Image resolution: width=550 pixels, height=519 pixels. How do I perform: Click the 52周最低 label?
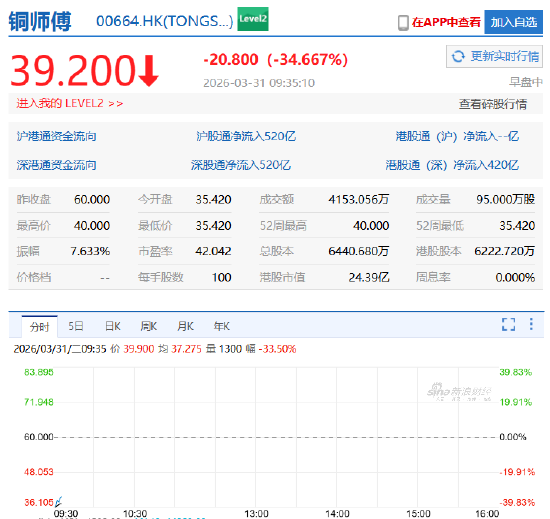coord(440,225)
